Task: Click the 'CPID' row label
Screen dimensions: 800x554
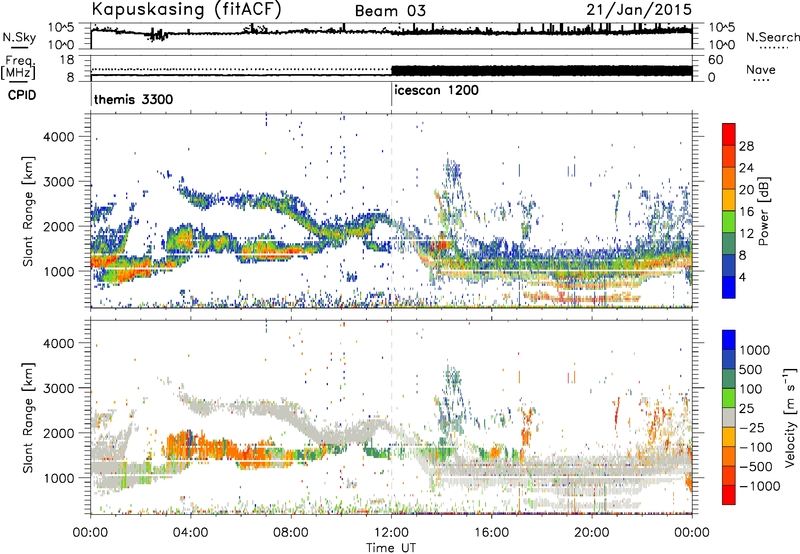Action: [x=22, y=95]
